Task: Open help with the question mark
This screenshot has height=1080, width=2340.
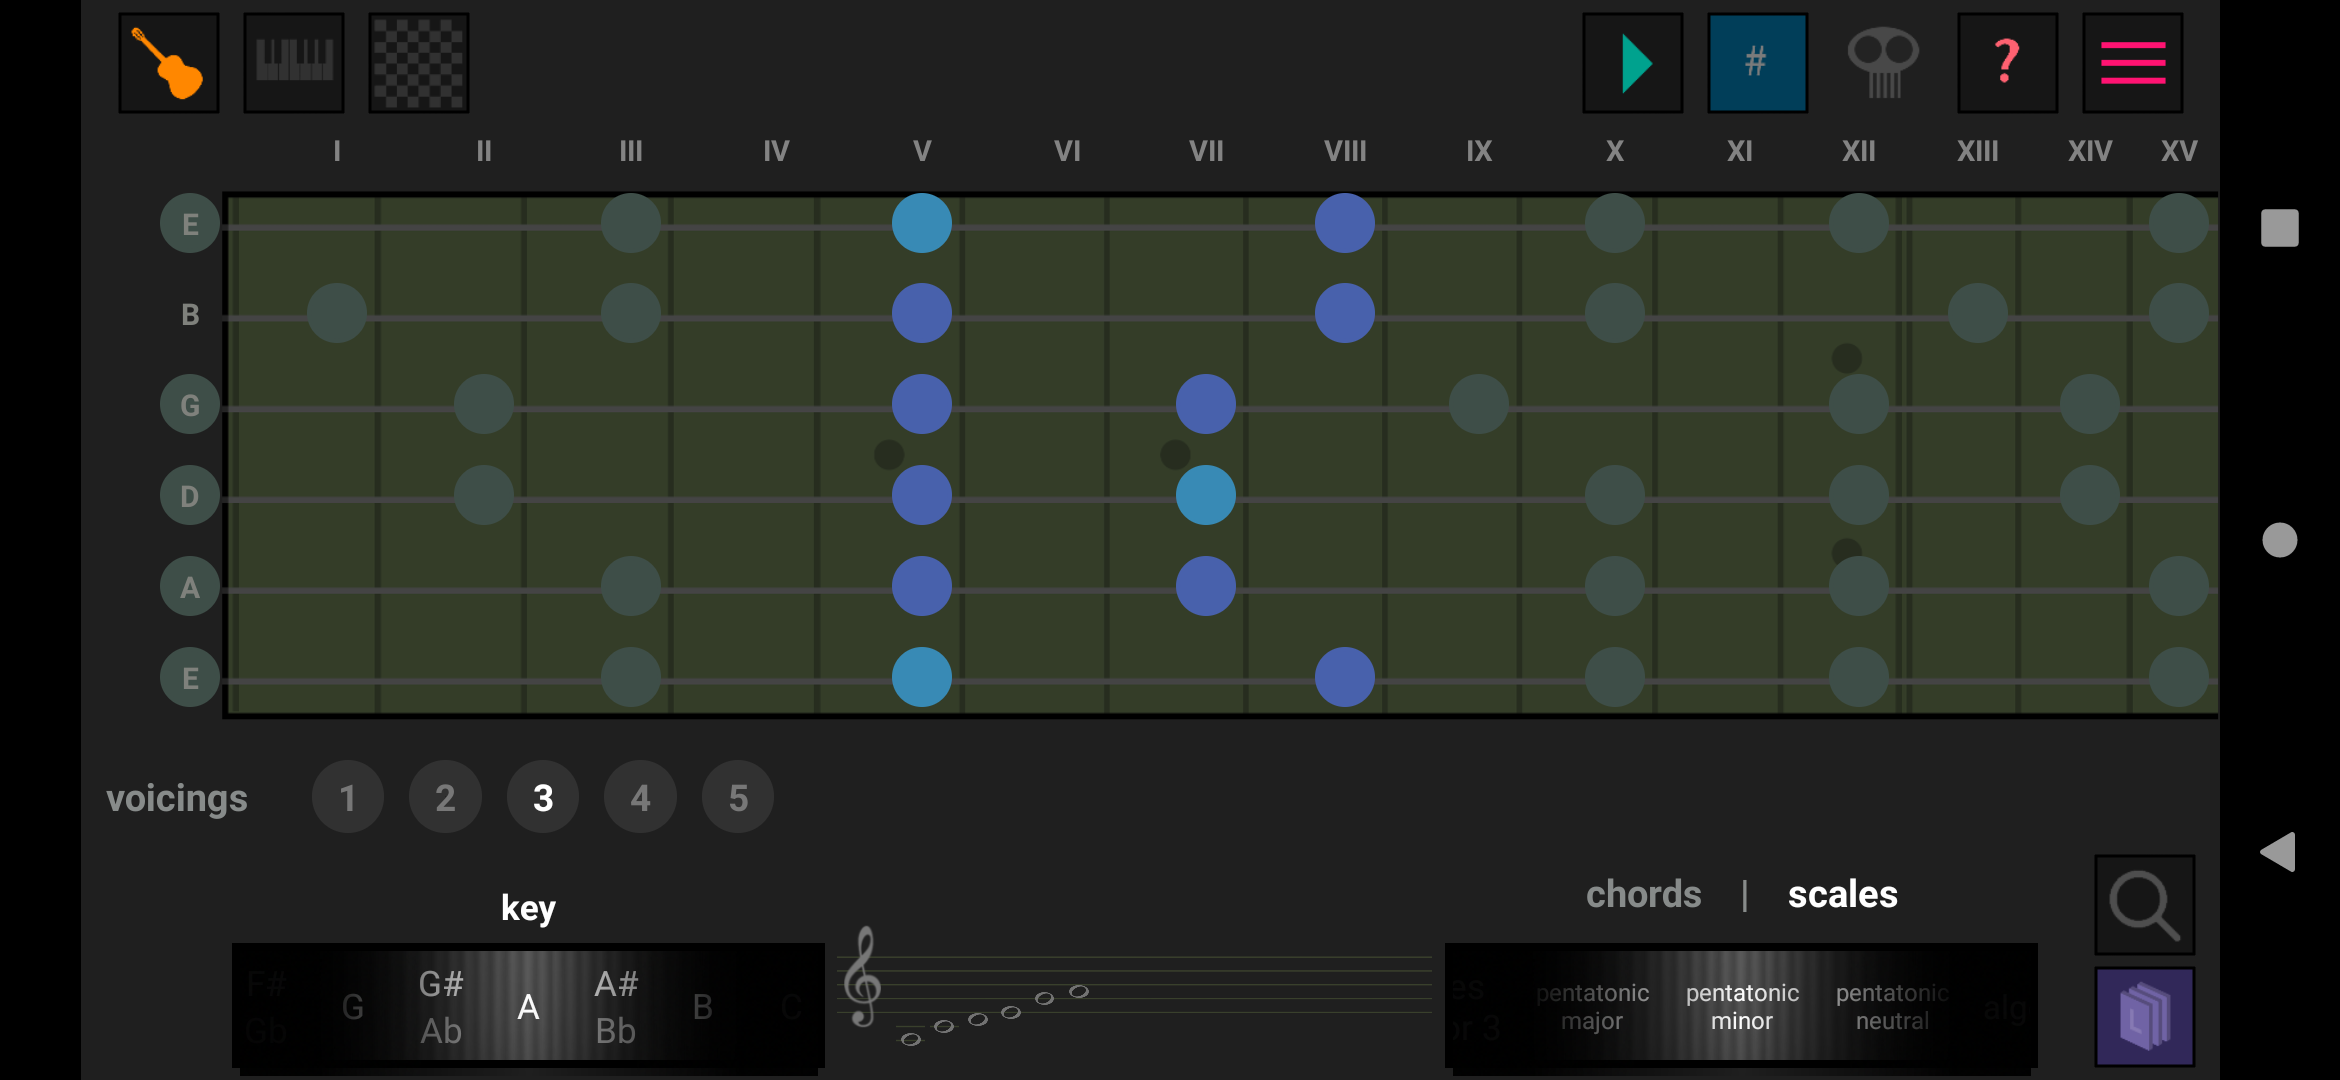Action: [x=2007, y=63]
